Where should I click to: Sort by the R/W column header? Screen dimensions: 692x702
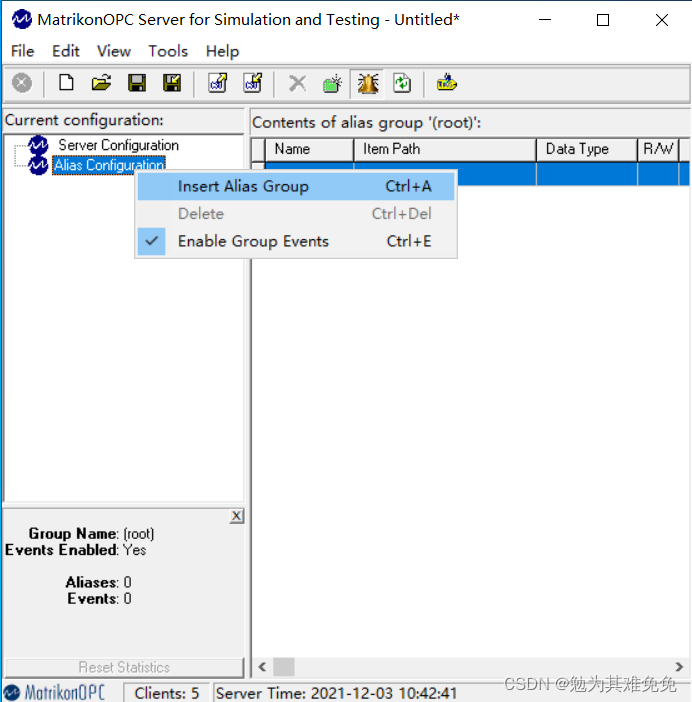(x=658, y=149)
